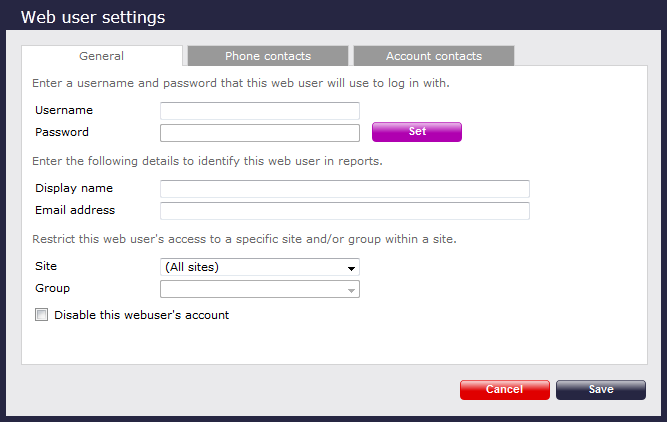
Task: Click the Password field label
Action: click(x=62, y=132)
